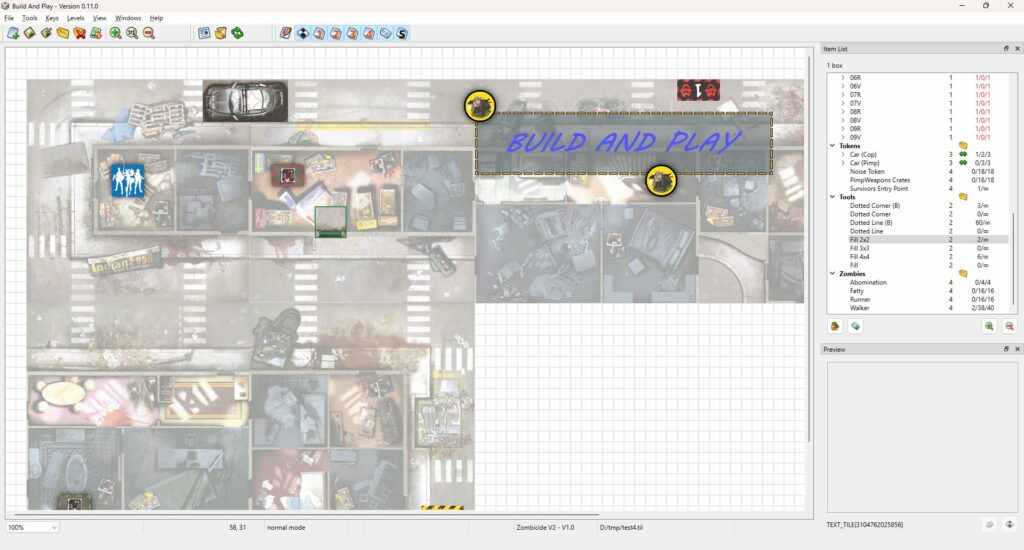The image size is (1024, 550).
Task: Float the Item List panel
Action: pos(1006,49)
